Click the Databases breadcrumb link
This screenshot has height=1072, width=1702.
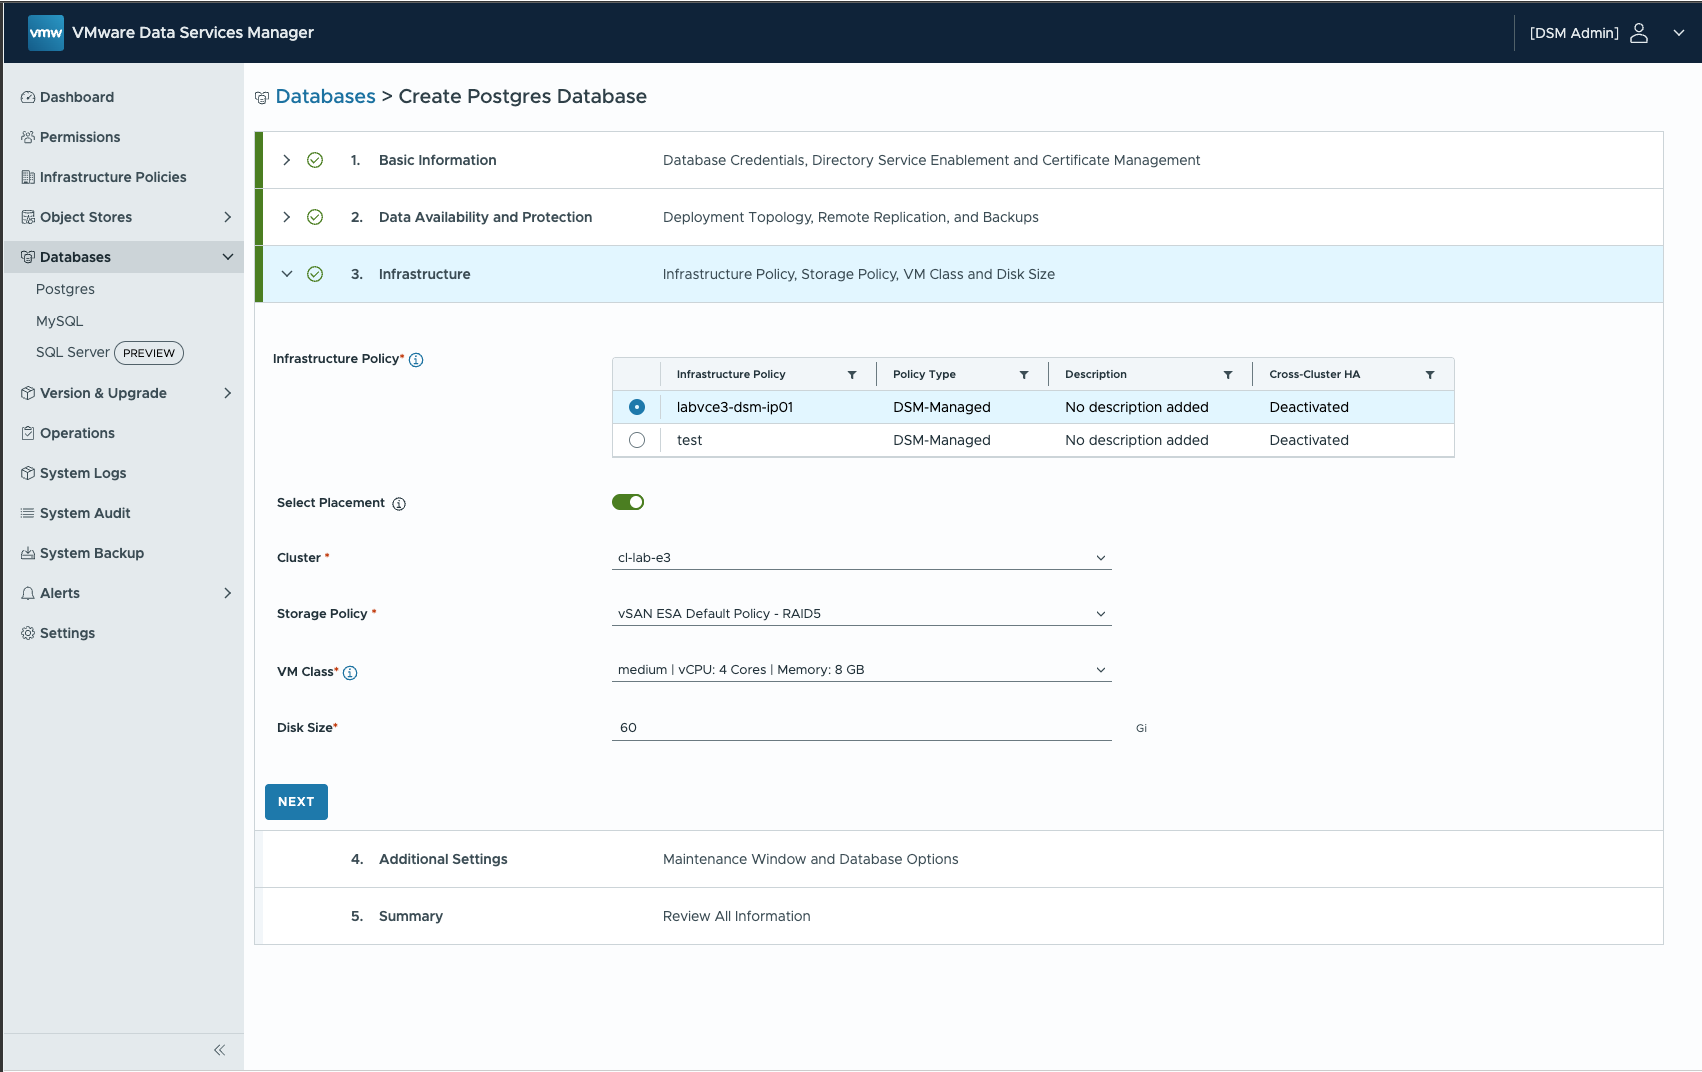[x=325, y=96]
